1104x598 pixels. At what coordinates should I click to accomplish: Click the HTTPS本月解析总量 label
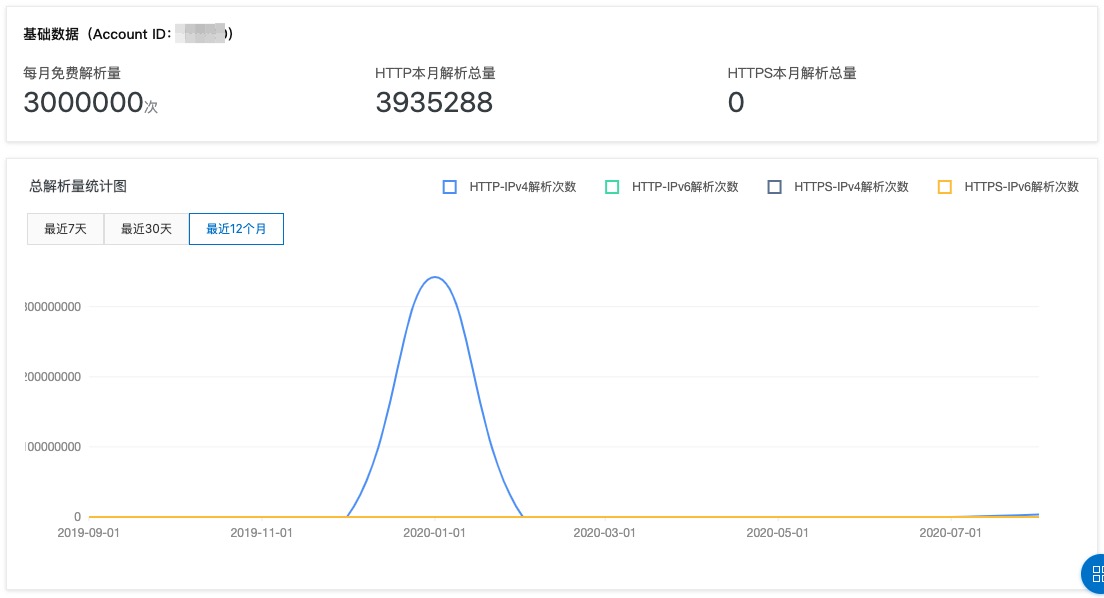(x=792, y=73)
